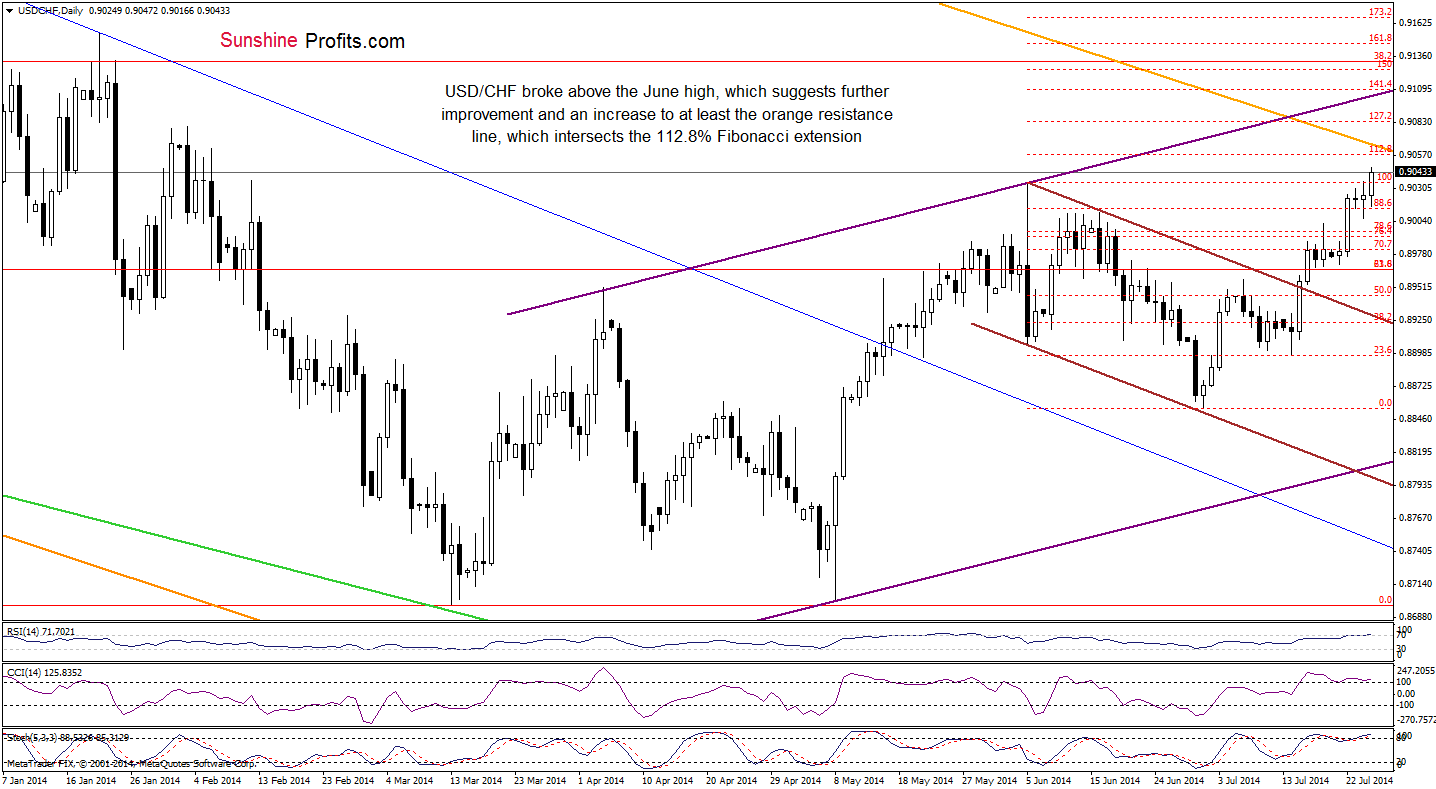This screenshot has width=1436, height=789.
Task: Click the 22 Jul 2014 date label
Action: point(1369,779)
